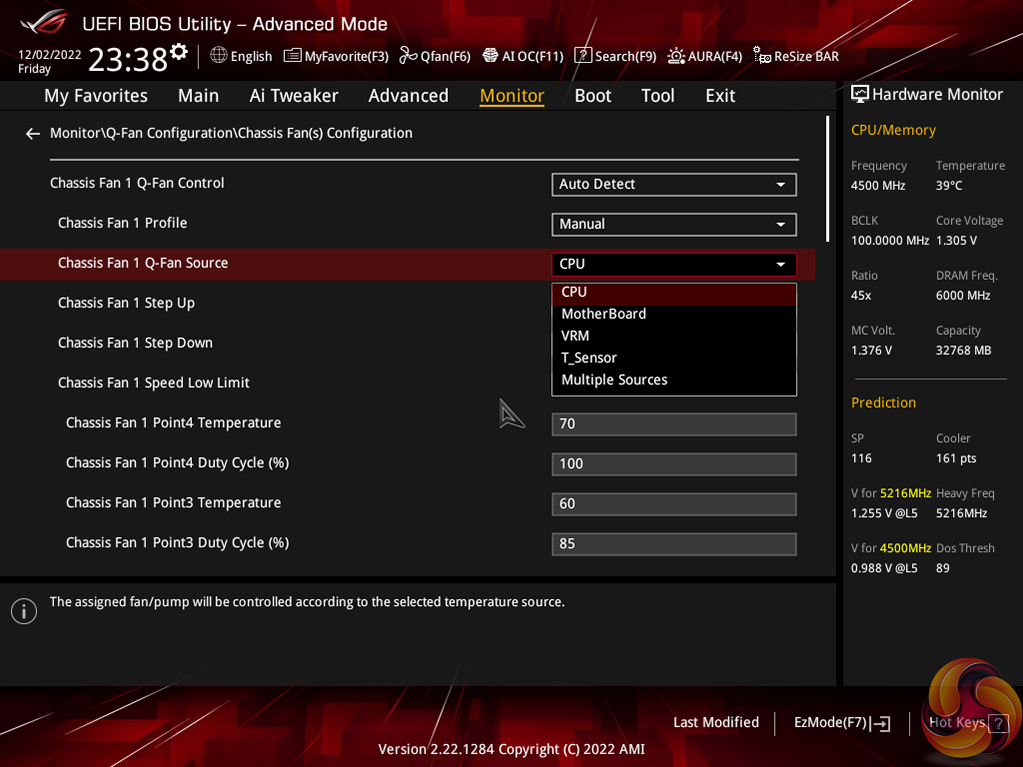Open the settings gear next to the clock
Screen dimensions: 1023x767
[179, 52]
